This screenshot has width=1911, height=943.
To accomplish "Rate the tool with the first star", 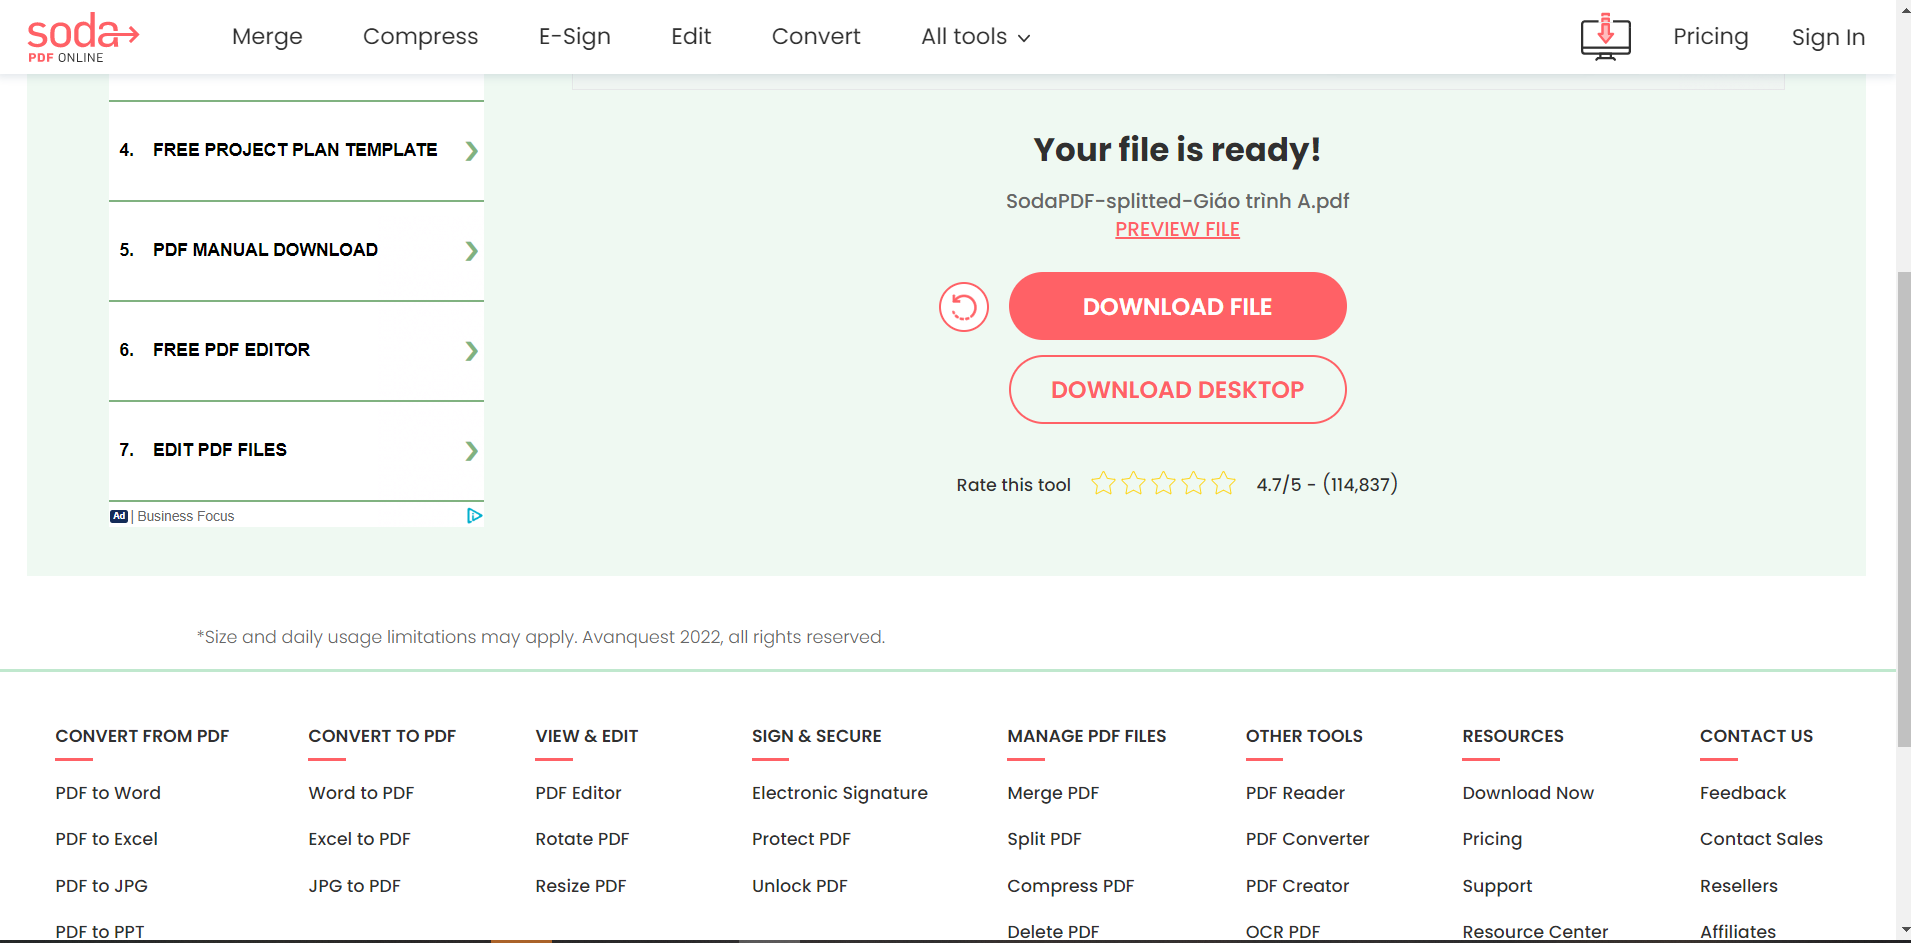I will [1103, 484].
